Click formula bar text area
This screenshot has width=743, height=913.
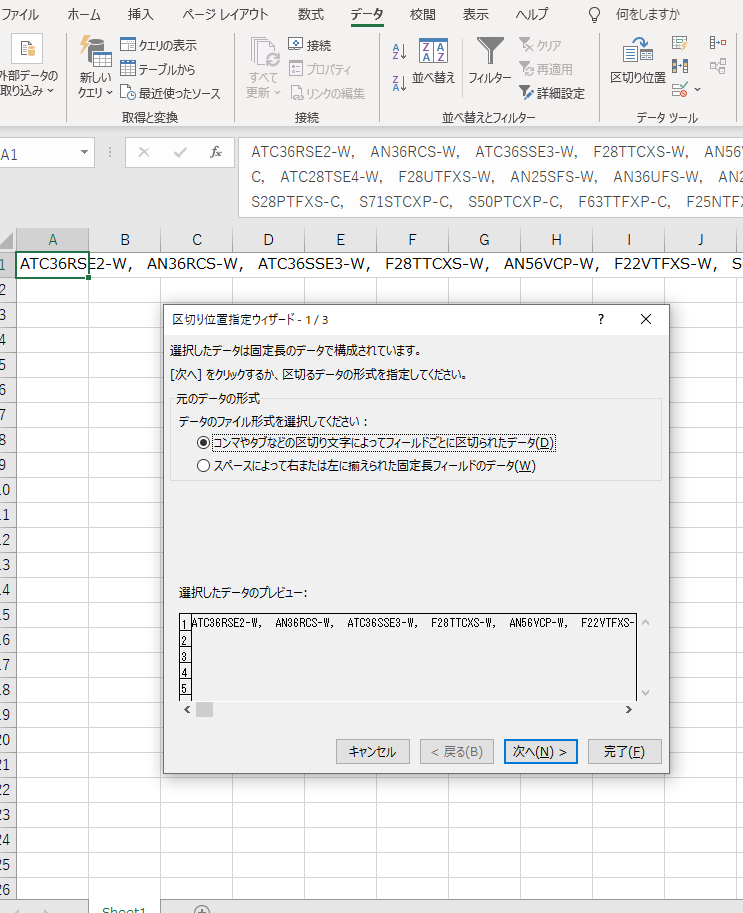coord(491,177)
